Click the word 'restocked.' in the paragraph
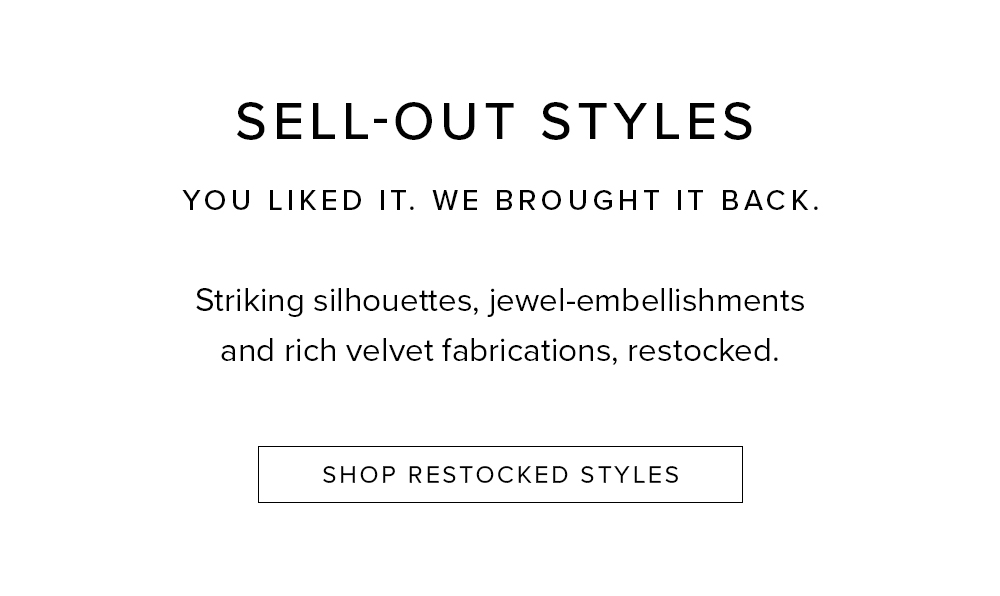1000x596 pixels. pyautogui.click(x=703, y=351)
